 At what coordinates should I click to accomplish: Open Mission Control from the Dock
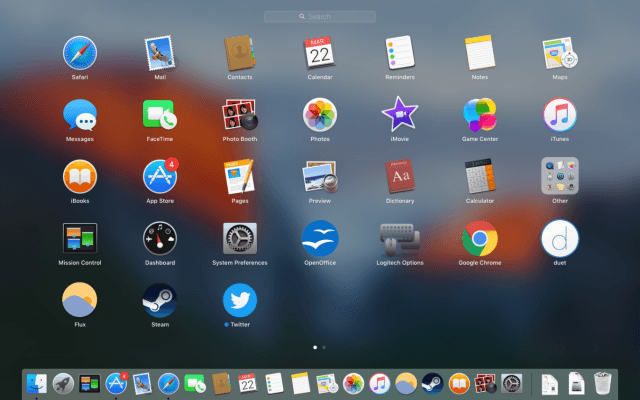[89, 384]
